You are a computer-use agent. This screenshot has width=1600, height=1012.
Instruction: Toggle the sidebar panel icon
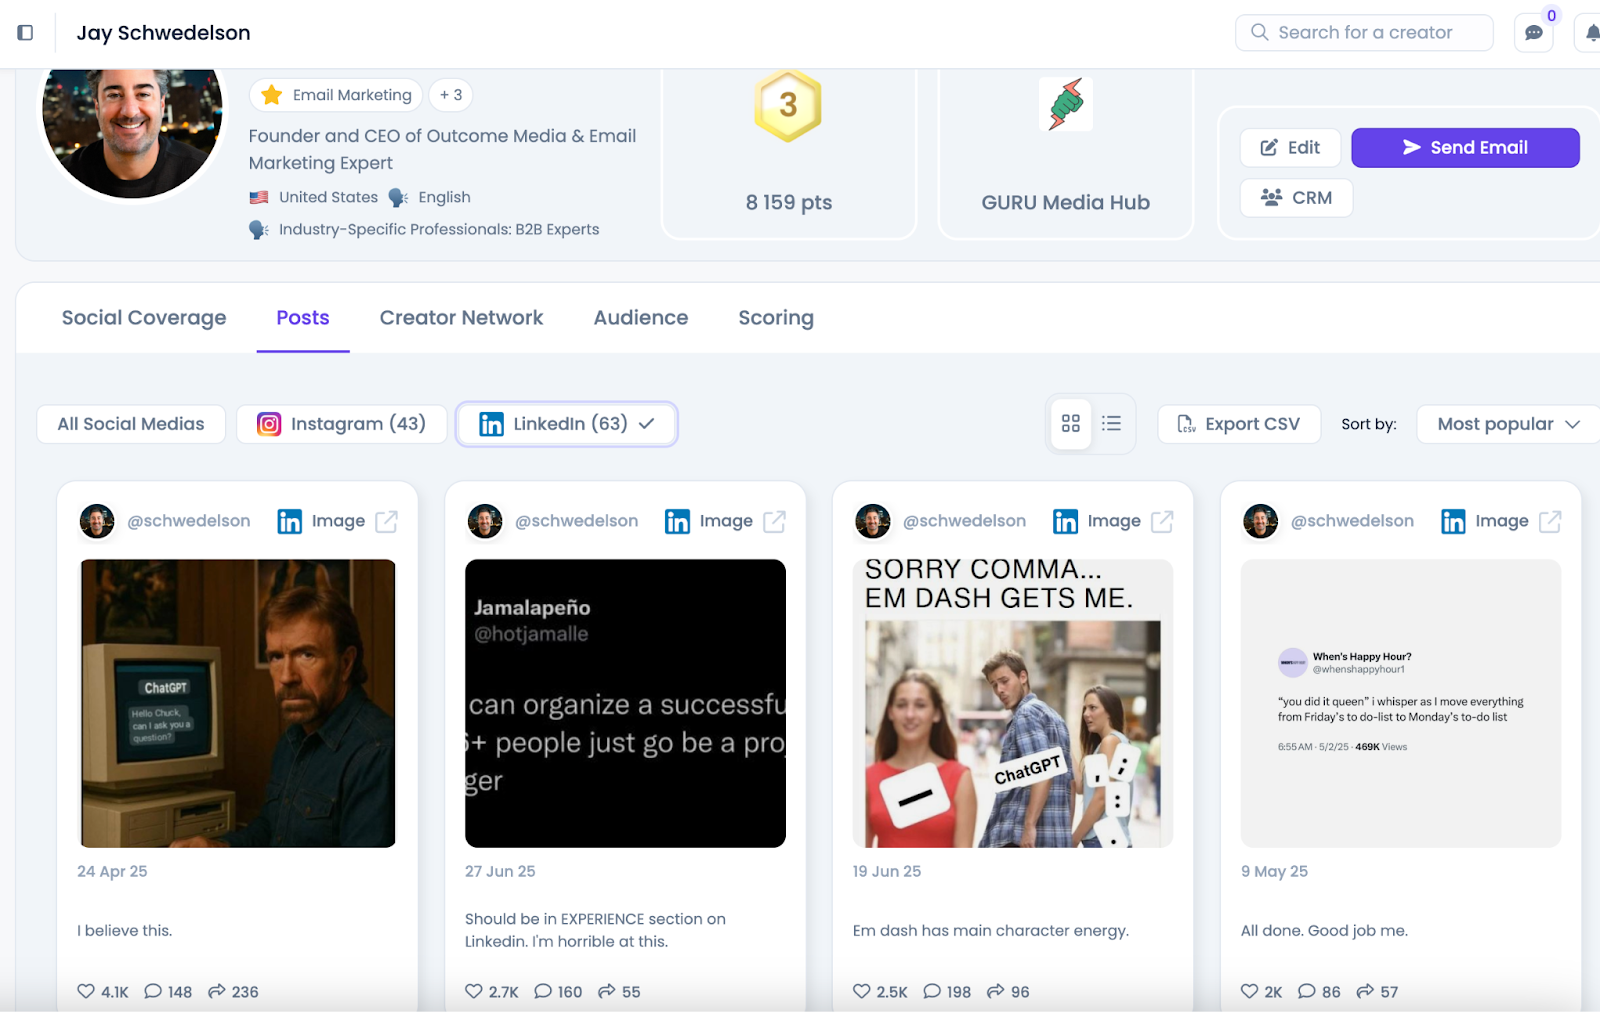click(25, 32)
